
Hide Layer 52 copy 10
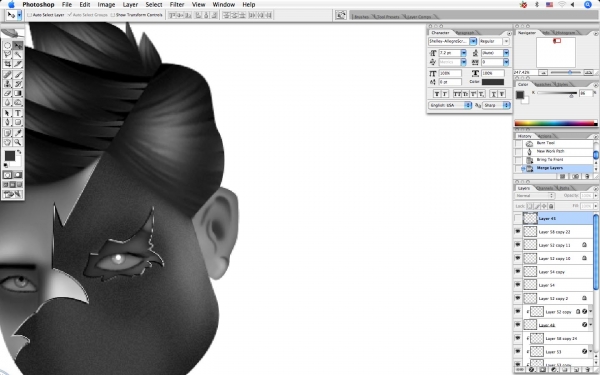pyautogui.click(x=518, y=258)
